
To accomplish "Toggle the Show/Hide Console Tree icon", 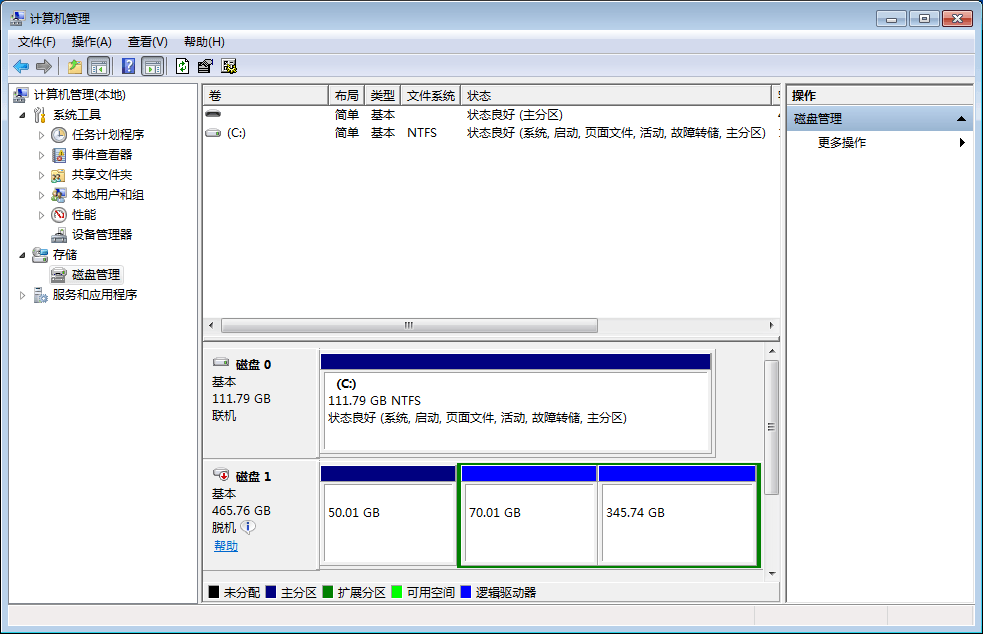I will (x=98, y=66).
